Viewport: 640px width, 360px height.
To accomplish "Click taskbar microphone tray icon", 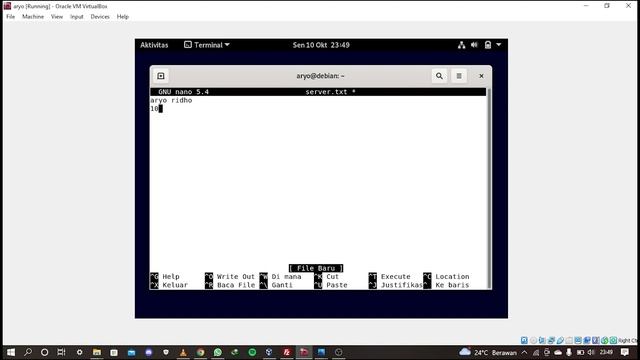I will (569, 352).
